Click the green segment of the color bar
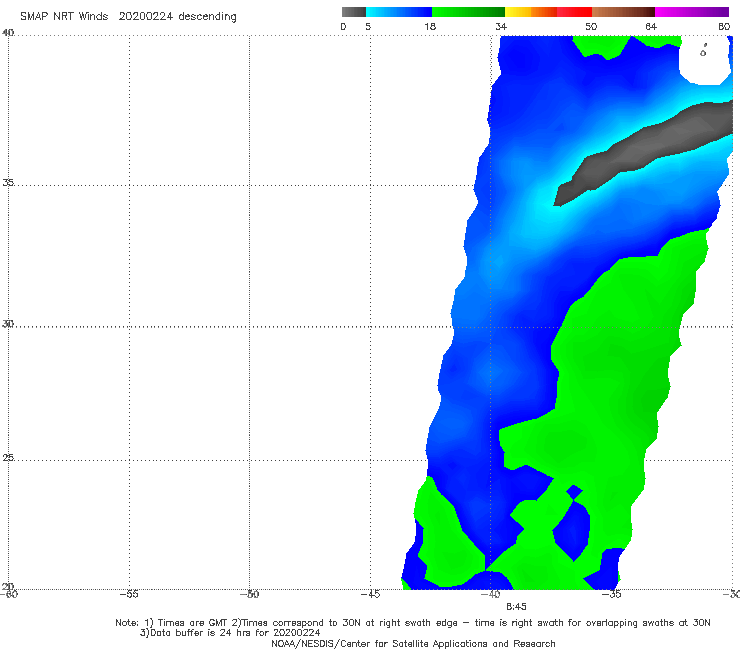Screen dimensions: 740x650 [x=468, y=12]
